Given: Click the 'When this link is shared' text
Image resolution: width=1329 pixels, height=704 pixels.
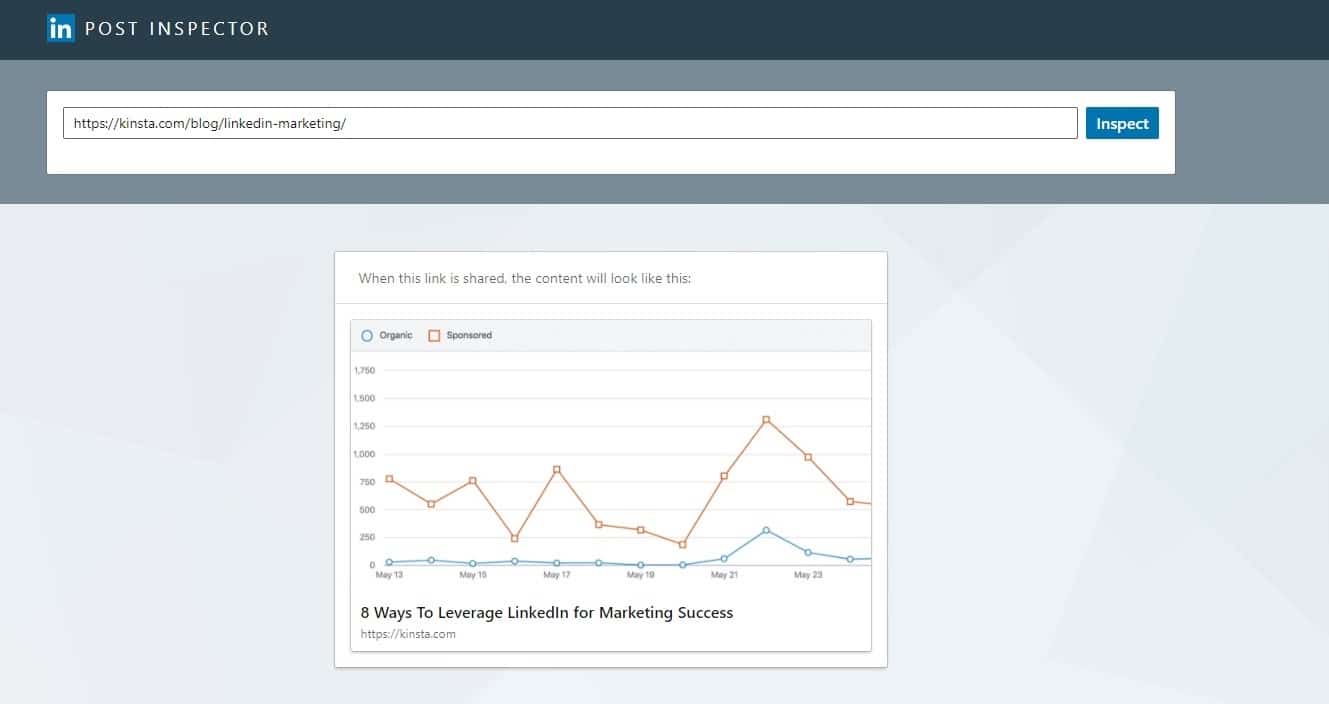Looking at the screenshot, I should [525, 278].
